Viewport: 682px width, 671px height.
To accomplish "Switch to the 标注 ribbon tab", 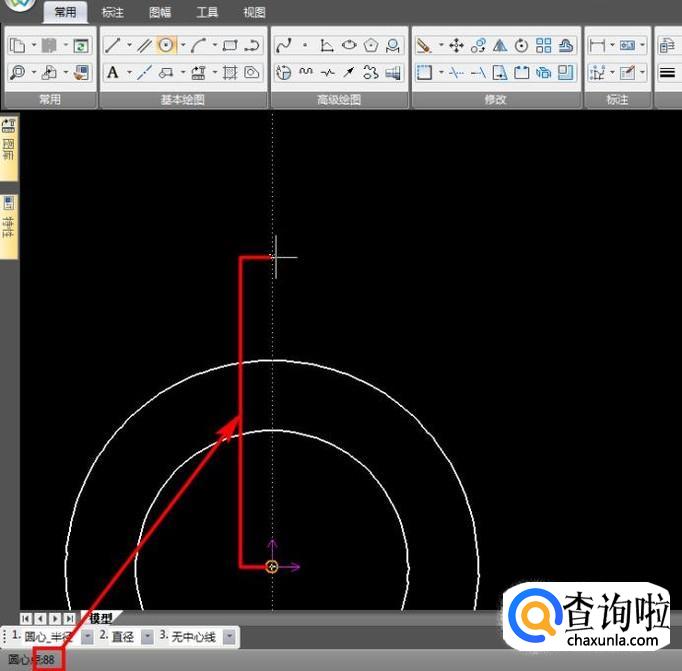I will 113,13.
